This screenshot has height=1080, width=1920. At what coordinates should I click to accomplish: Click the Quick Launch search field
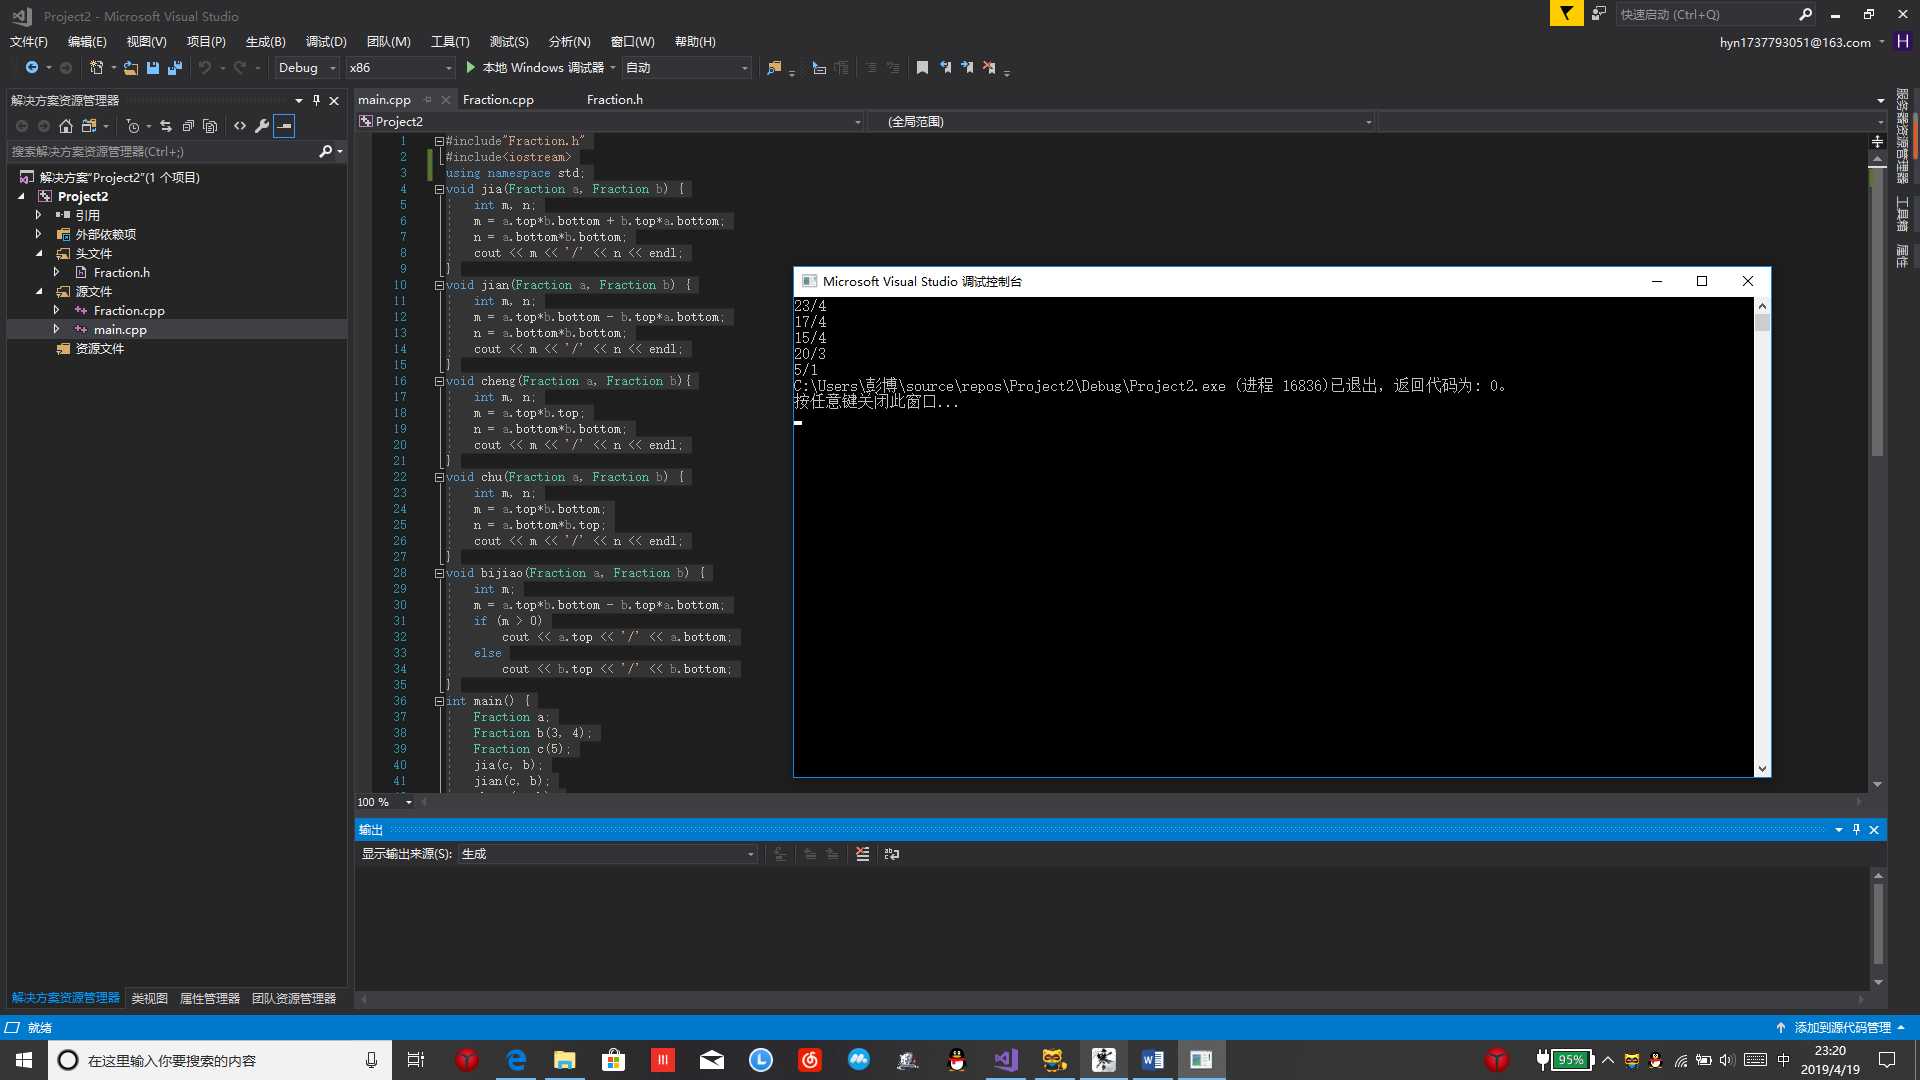(1706, 14)
